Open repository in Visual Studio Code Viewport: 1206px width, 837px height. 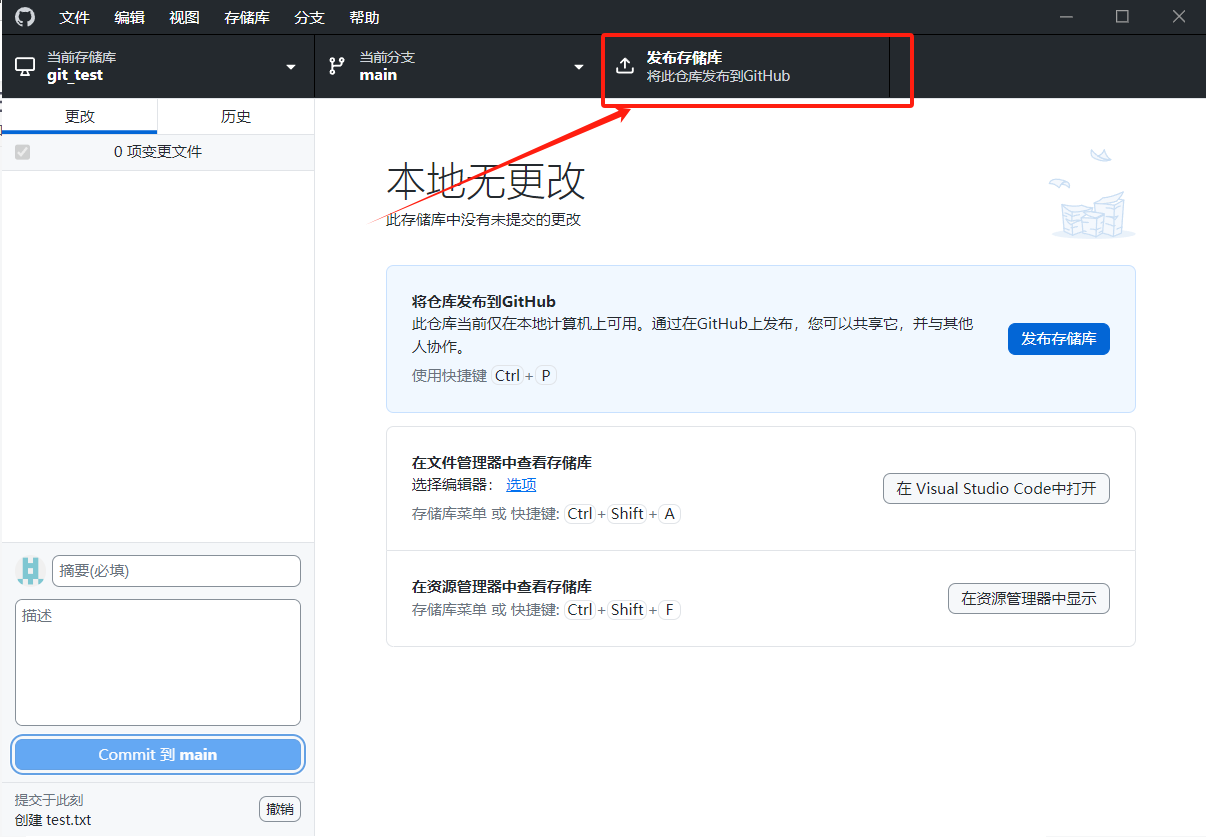pyautogui.click(x=995, y=488)
